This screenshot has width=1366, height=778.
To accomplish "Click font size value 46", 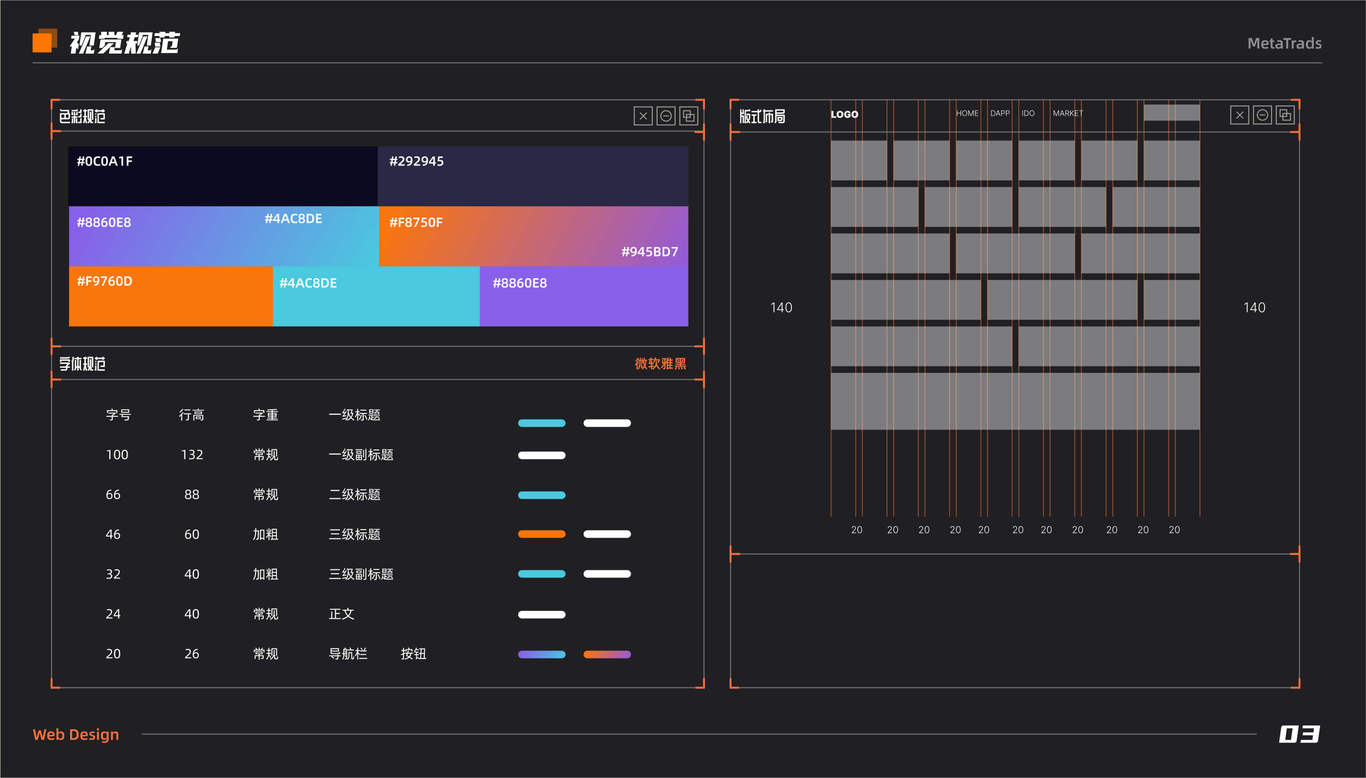I will tap(113, 535).
